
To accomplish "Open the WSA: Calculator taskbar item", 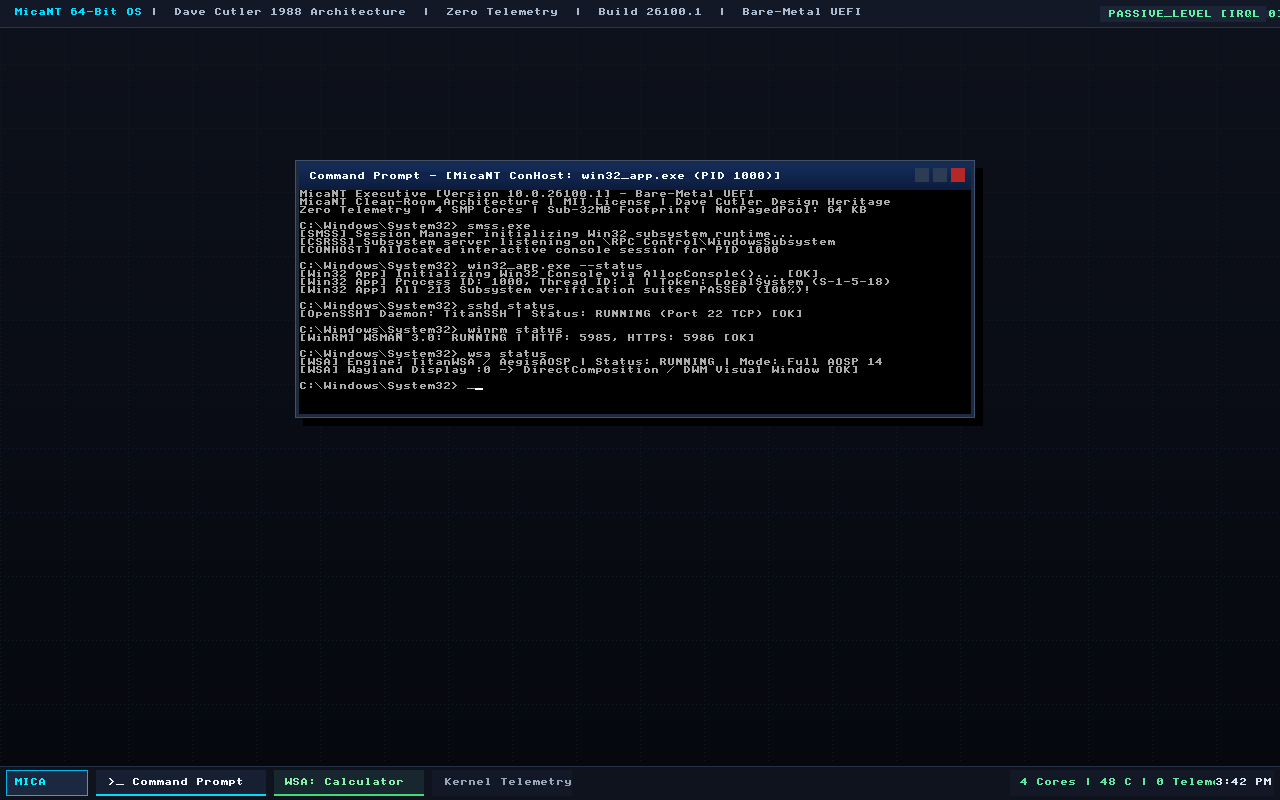I will (349, 782).
